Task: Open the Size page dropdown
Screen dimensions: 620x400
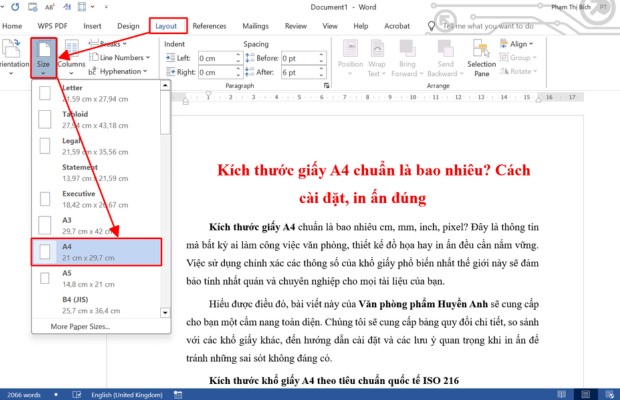Action: tap(43, 58)
